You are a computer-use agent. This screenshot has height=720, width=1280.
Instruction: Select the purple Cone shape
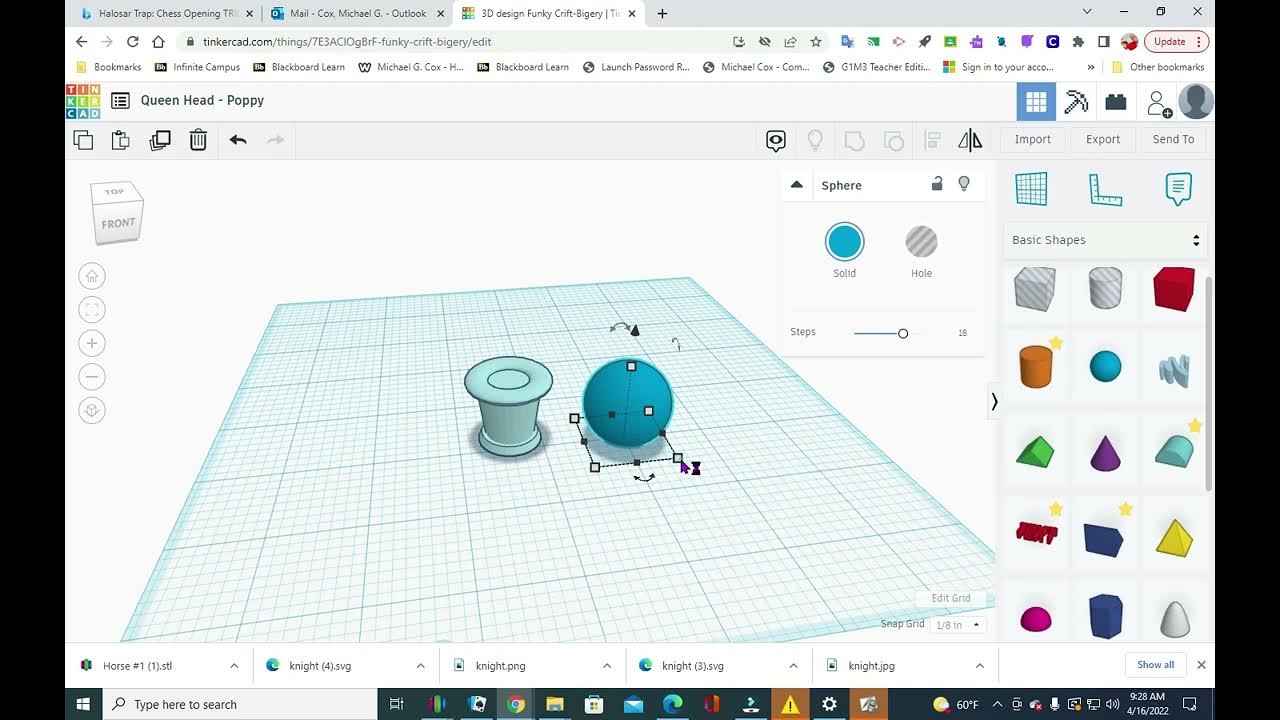1105,452
